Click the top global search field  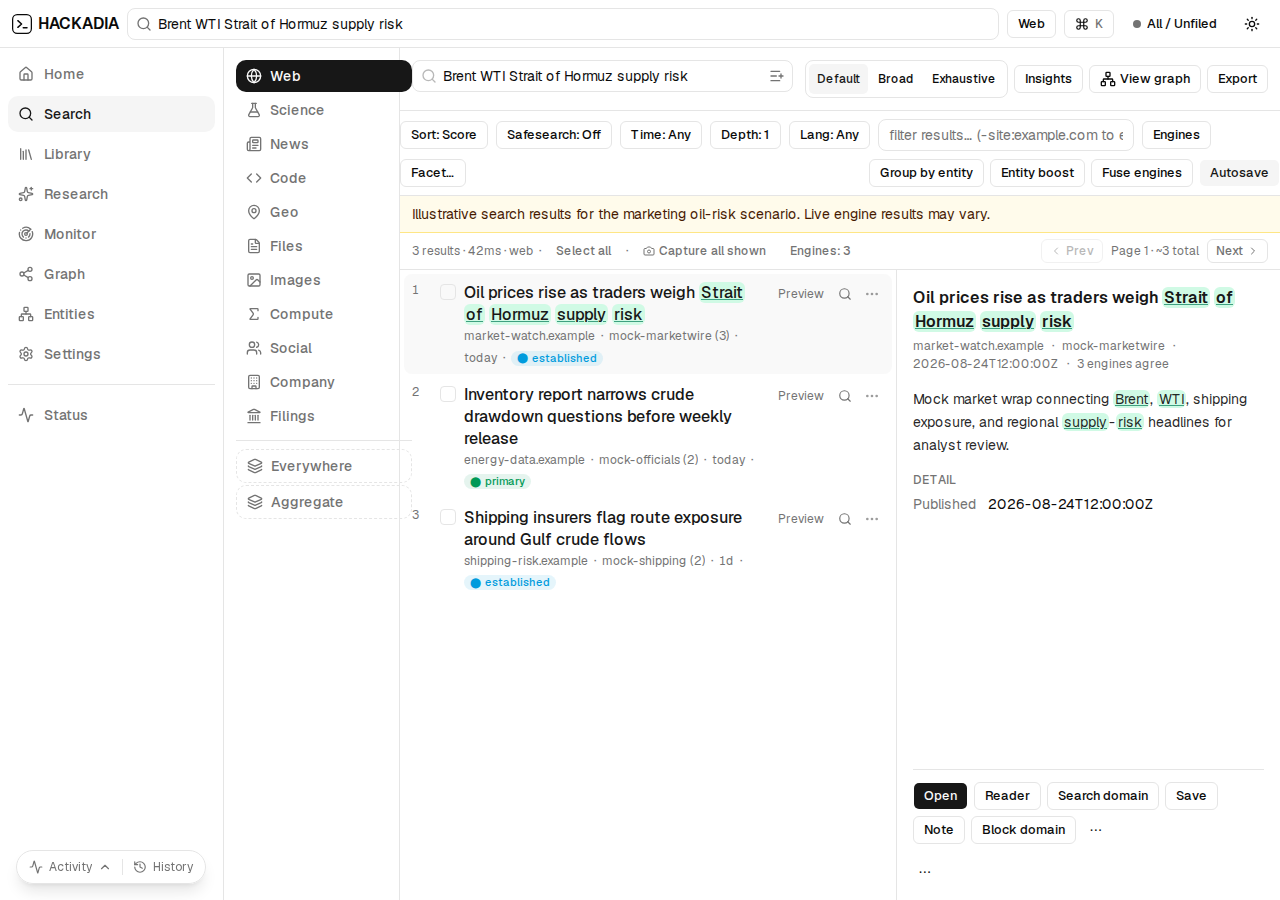coord(563,24)
